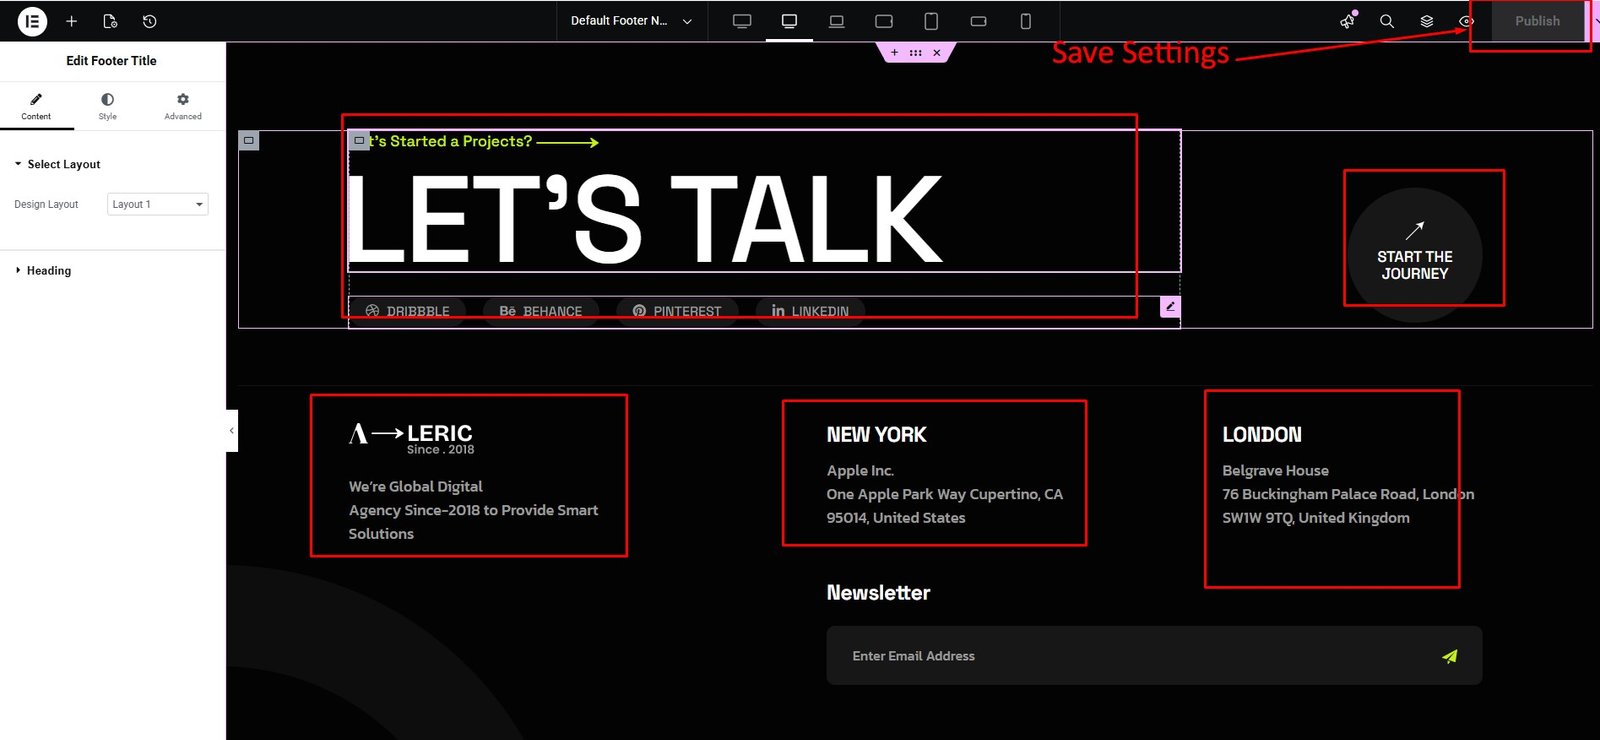Click the pink pencil edit widget handle

tap(1170, 307)
